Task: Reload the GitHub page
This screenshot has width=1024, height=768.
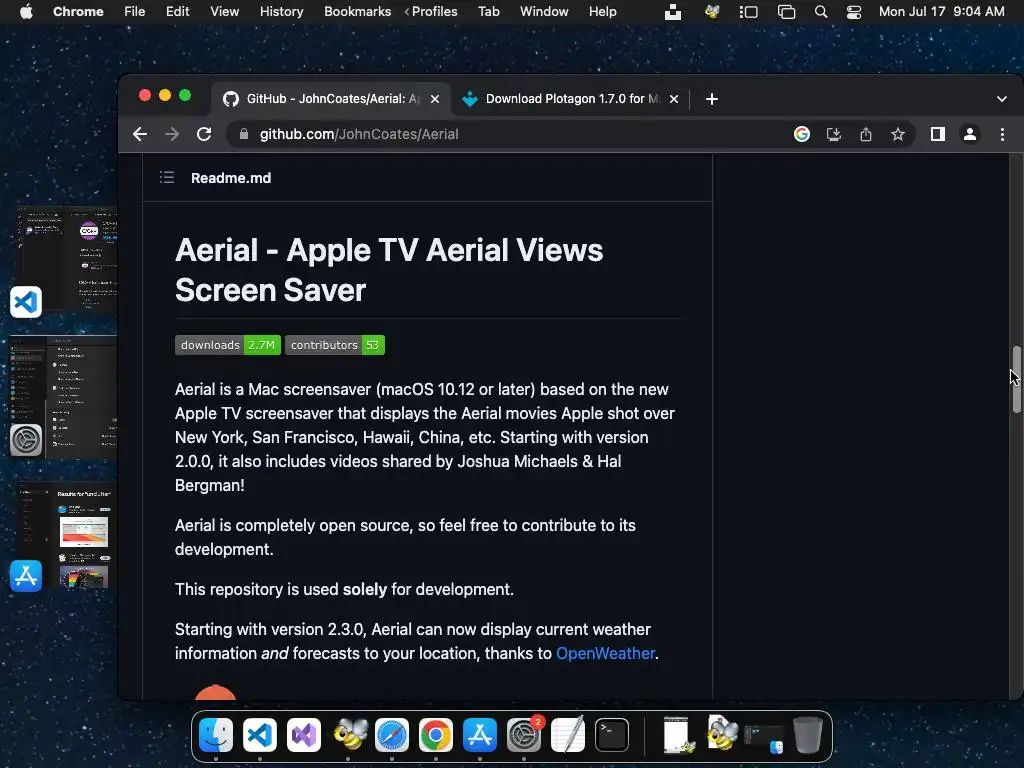Action: tap(204, 134)
